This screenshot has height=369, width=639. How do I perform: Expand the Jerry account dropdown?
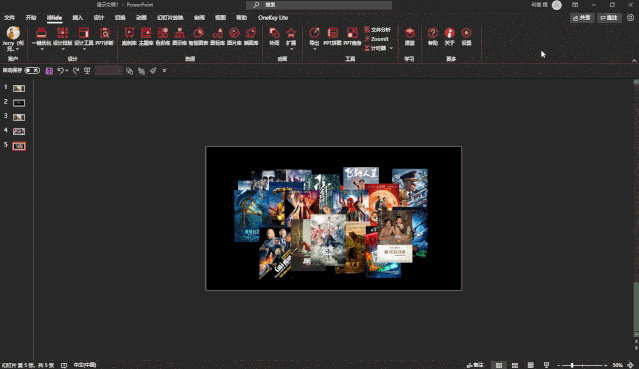coord(17,49)
